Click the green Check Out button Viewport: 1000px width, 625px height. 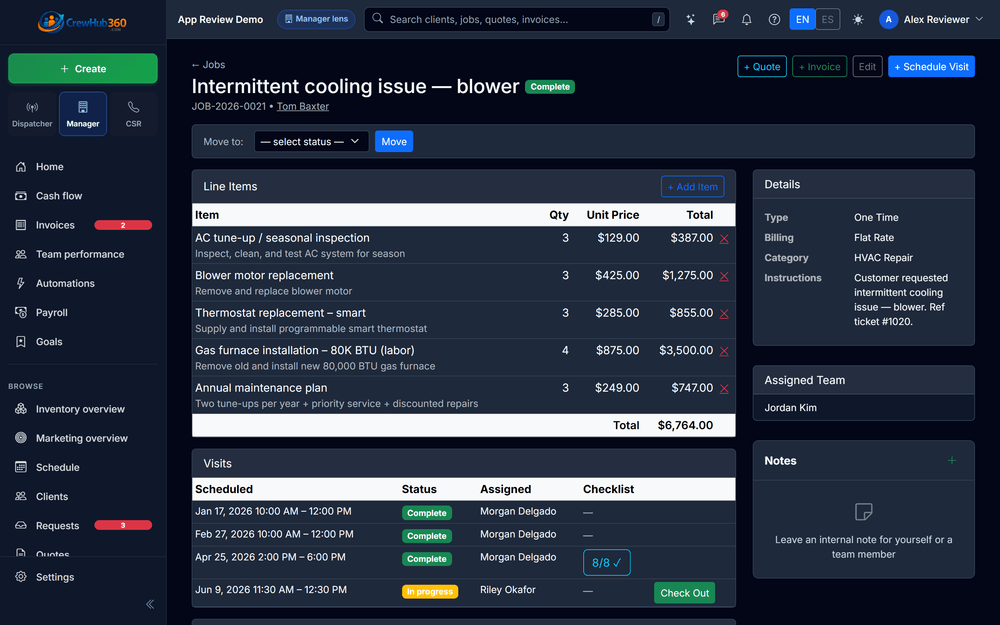click(x=684, y=592)
